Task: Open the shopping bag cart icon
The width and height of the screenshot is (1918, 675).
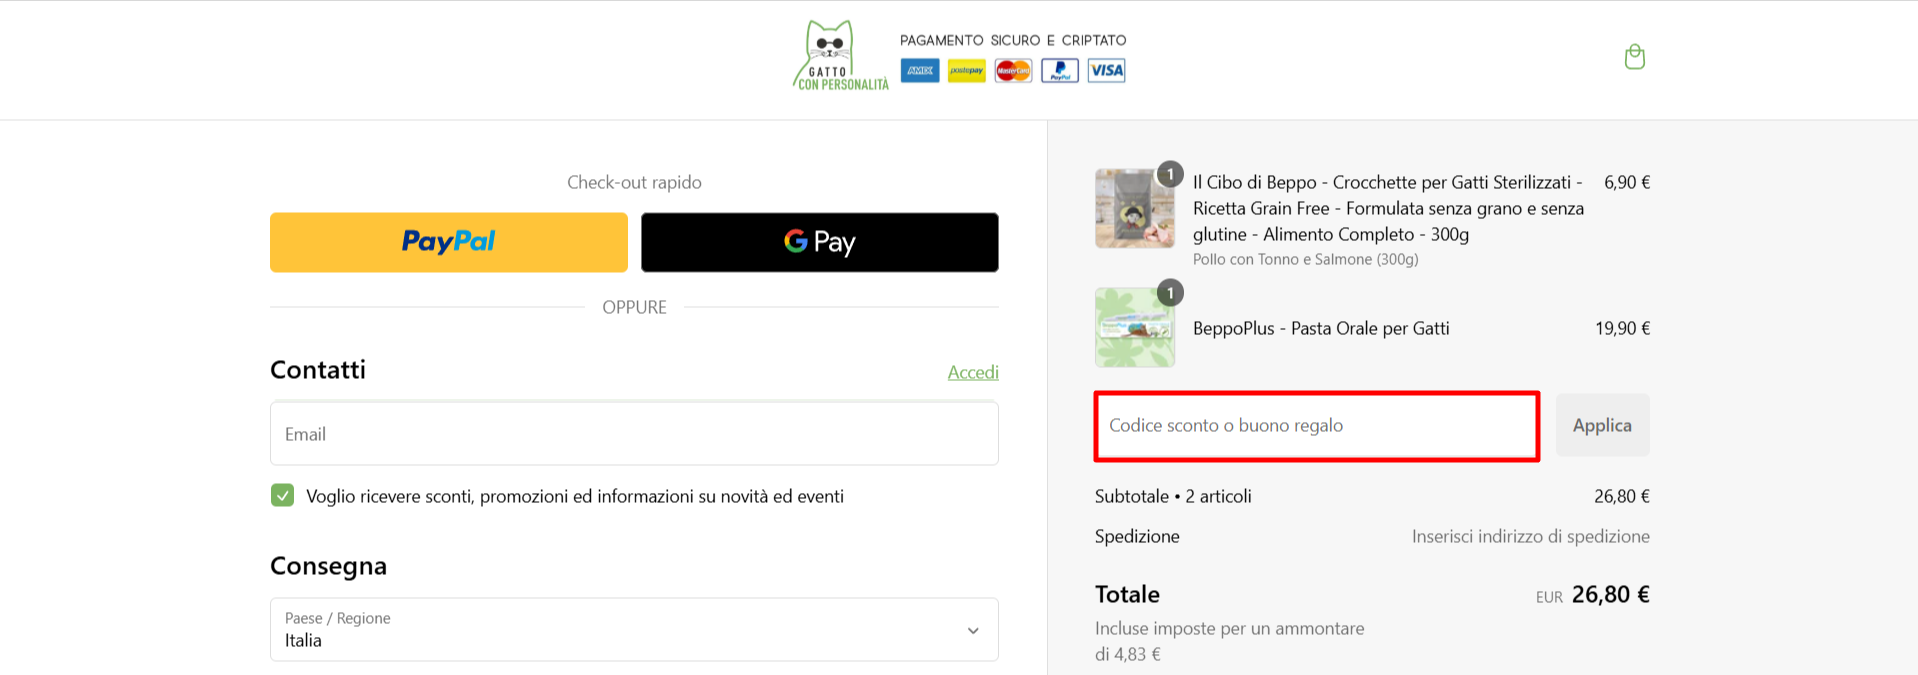Action: click(1635, 57)
